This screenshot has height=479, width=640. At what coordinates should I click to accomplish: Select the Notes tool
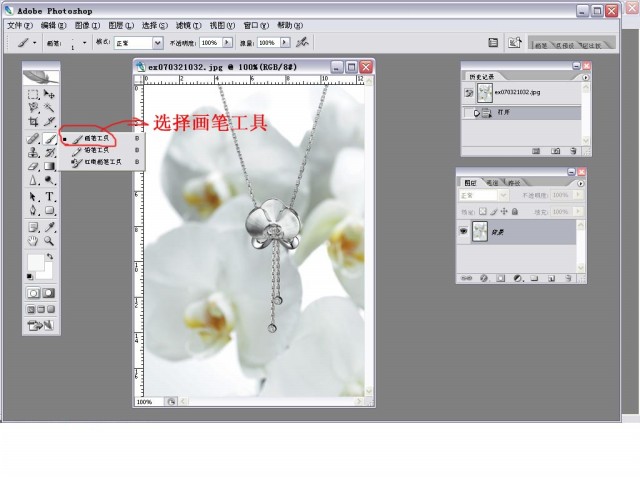click(33, 227)
